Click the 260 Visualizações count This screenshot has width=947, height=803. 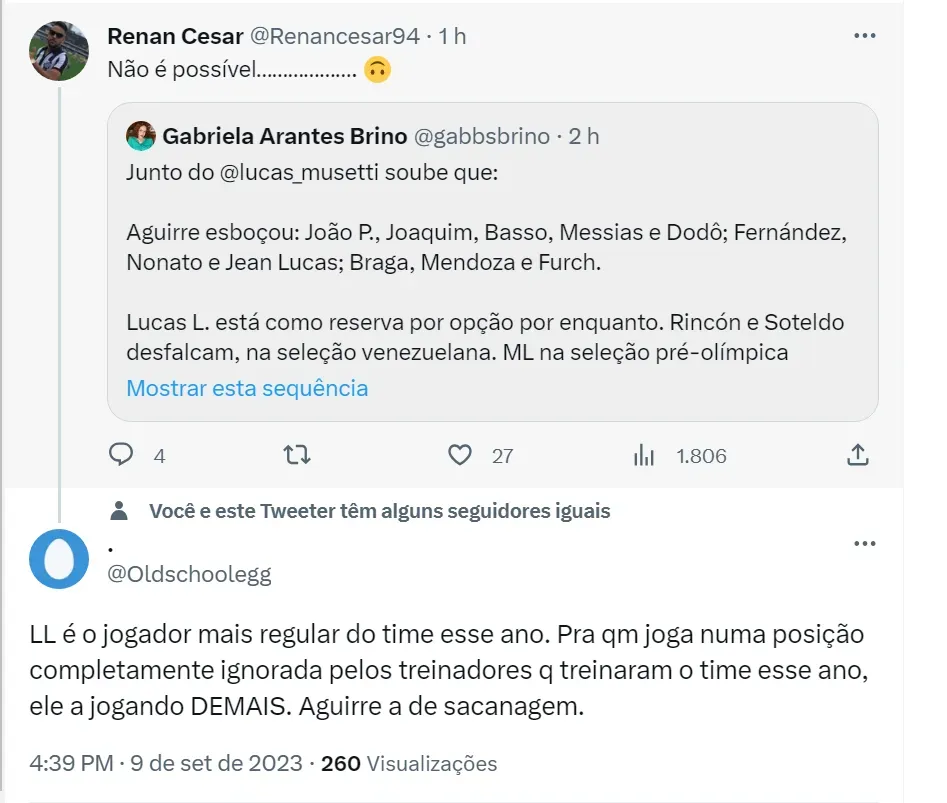click(409, 764)
